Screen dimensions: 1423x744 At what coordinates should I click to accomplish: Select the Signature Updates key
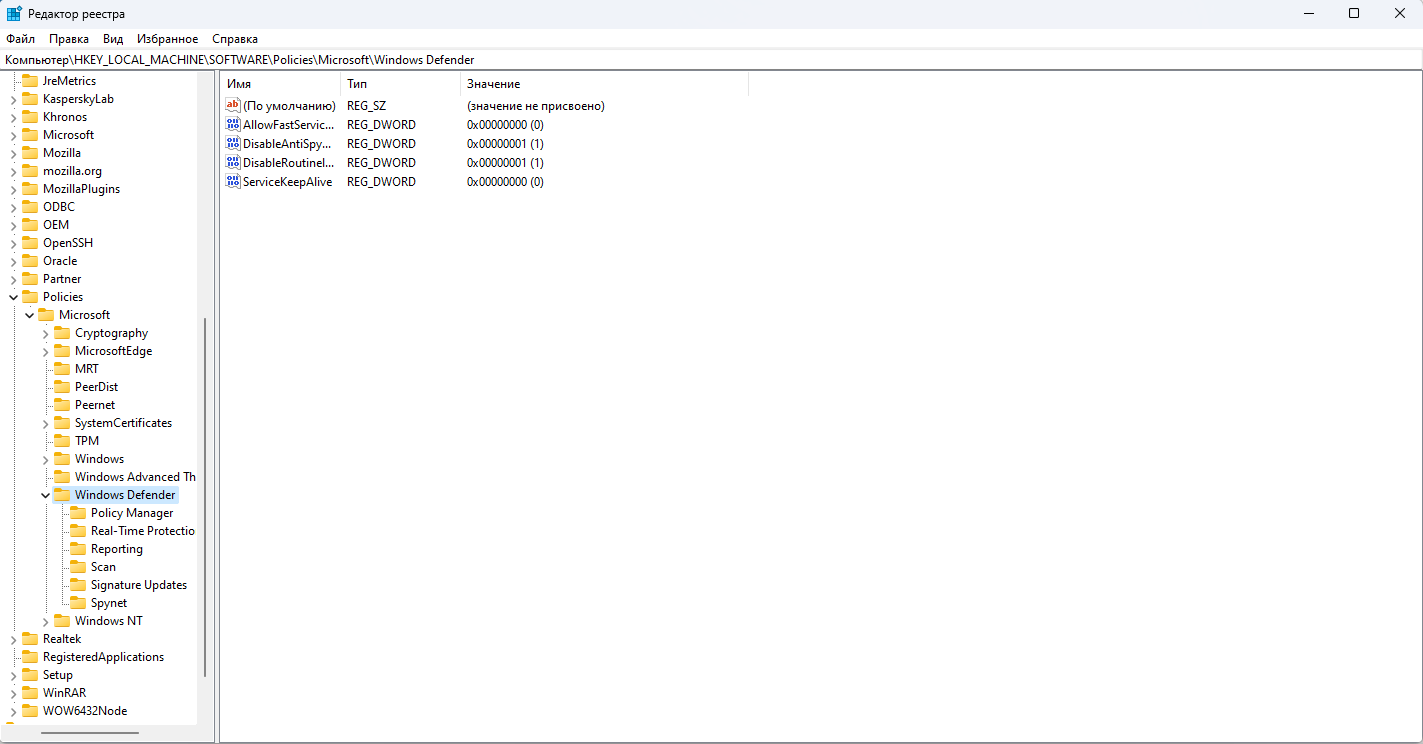(x=139, y=584)
